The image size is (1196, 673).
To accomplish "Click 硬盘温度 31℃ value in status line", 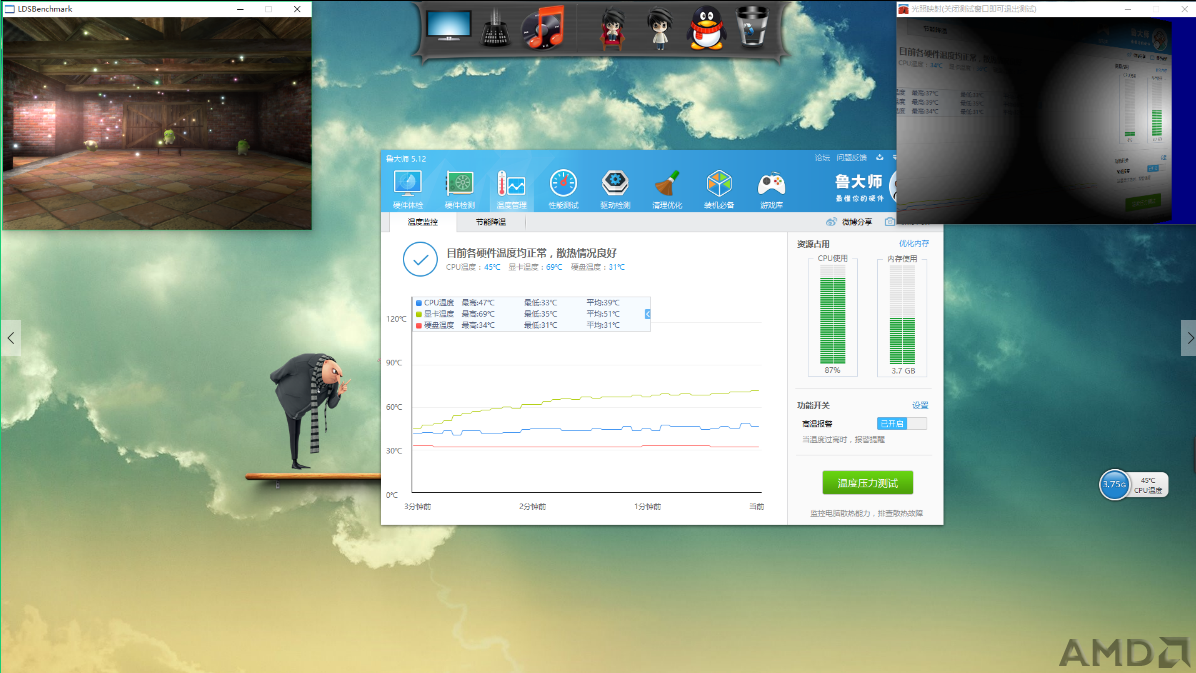I will [616, 267].
